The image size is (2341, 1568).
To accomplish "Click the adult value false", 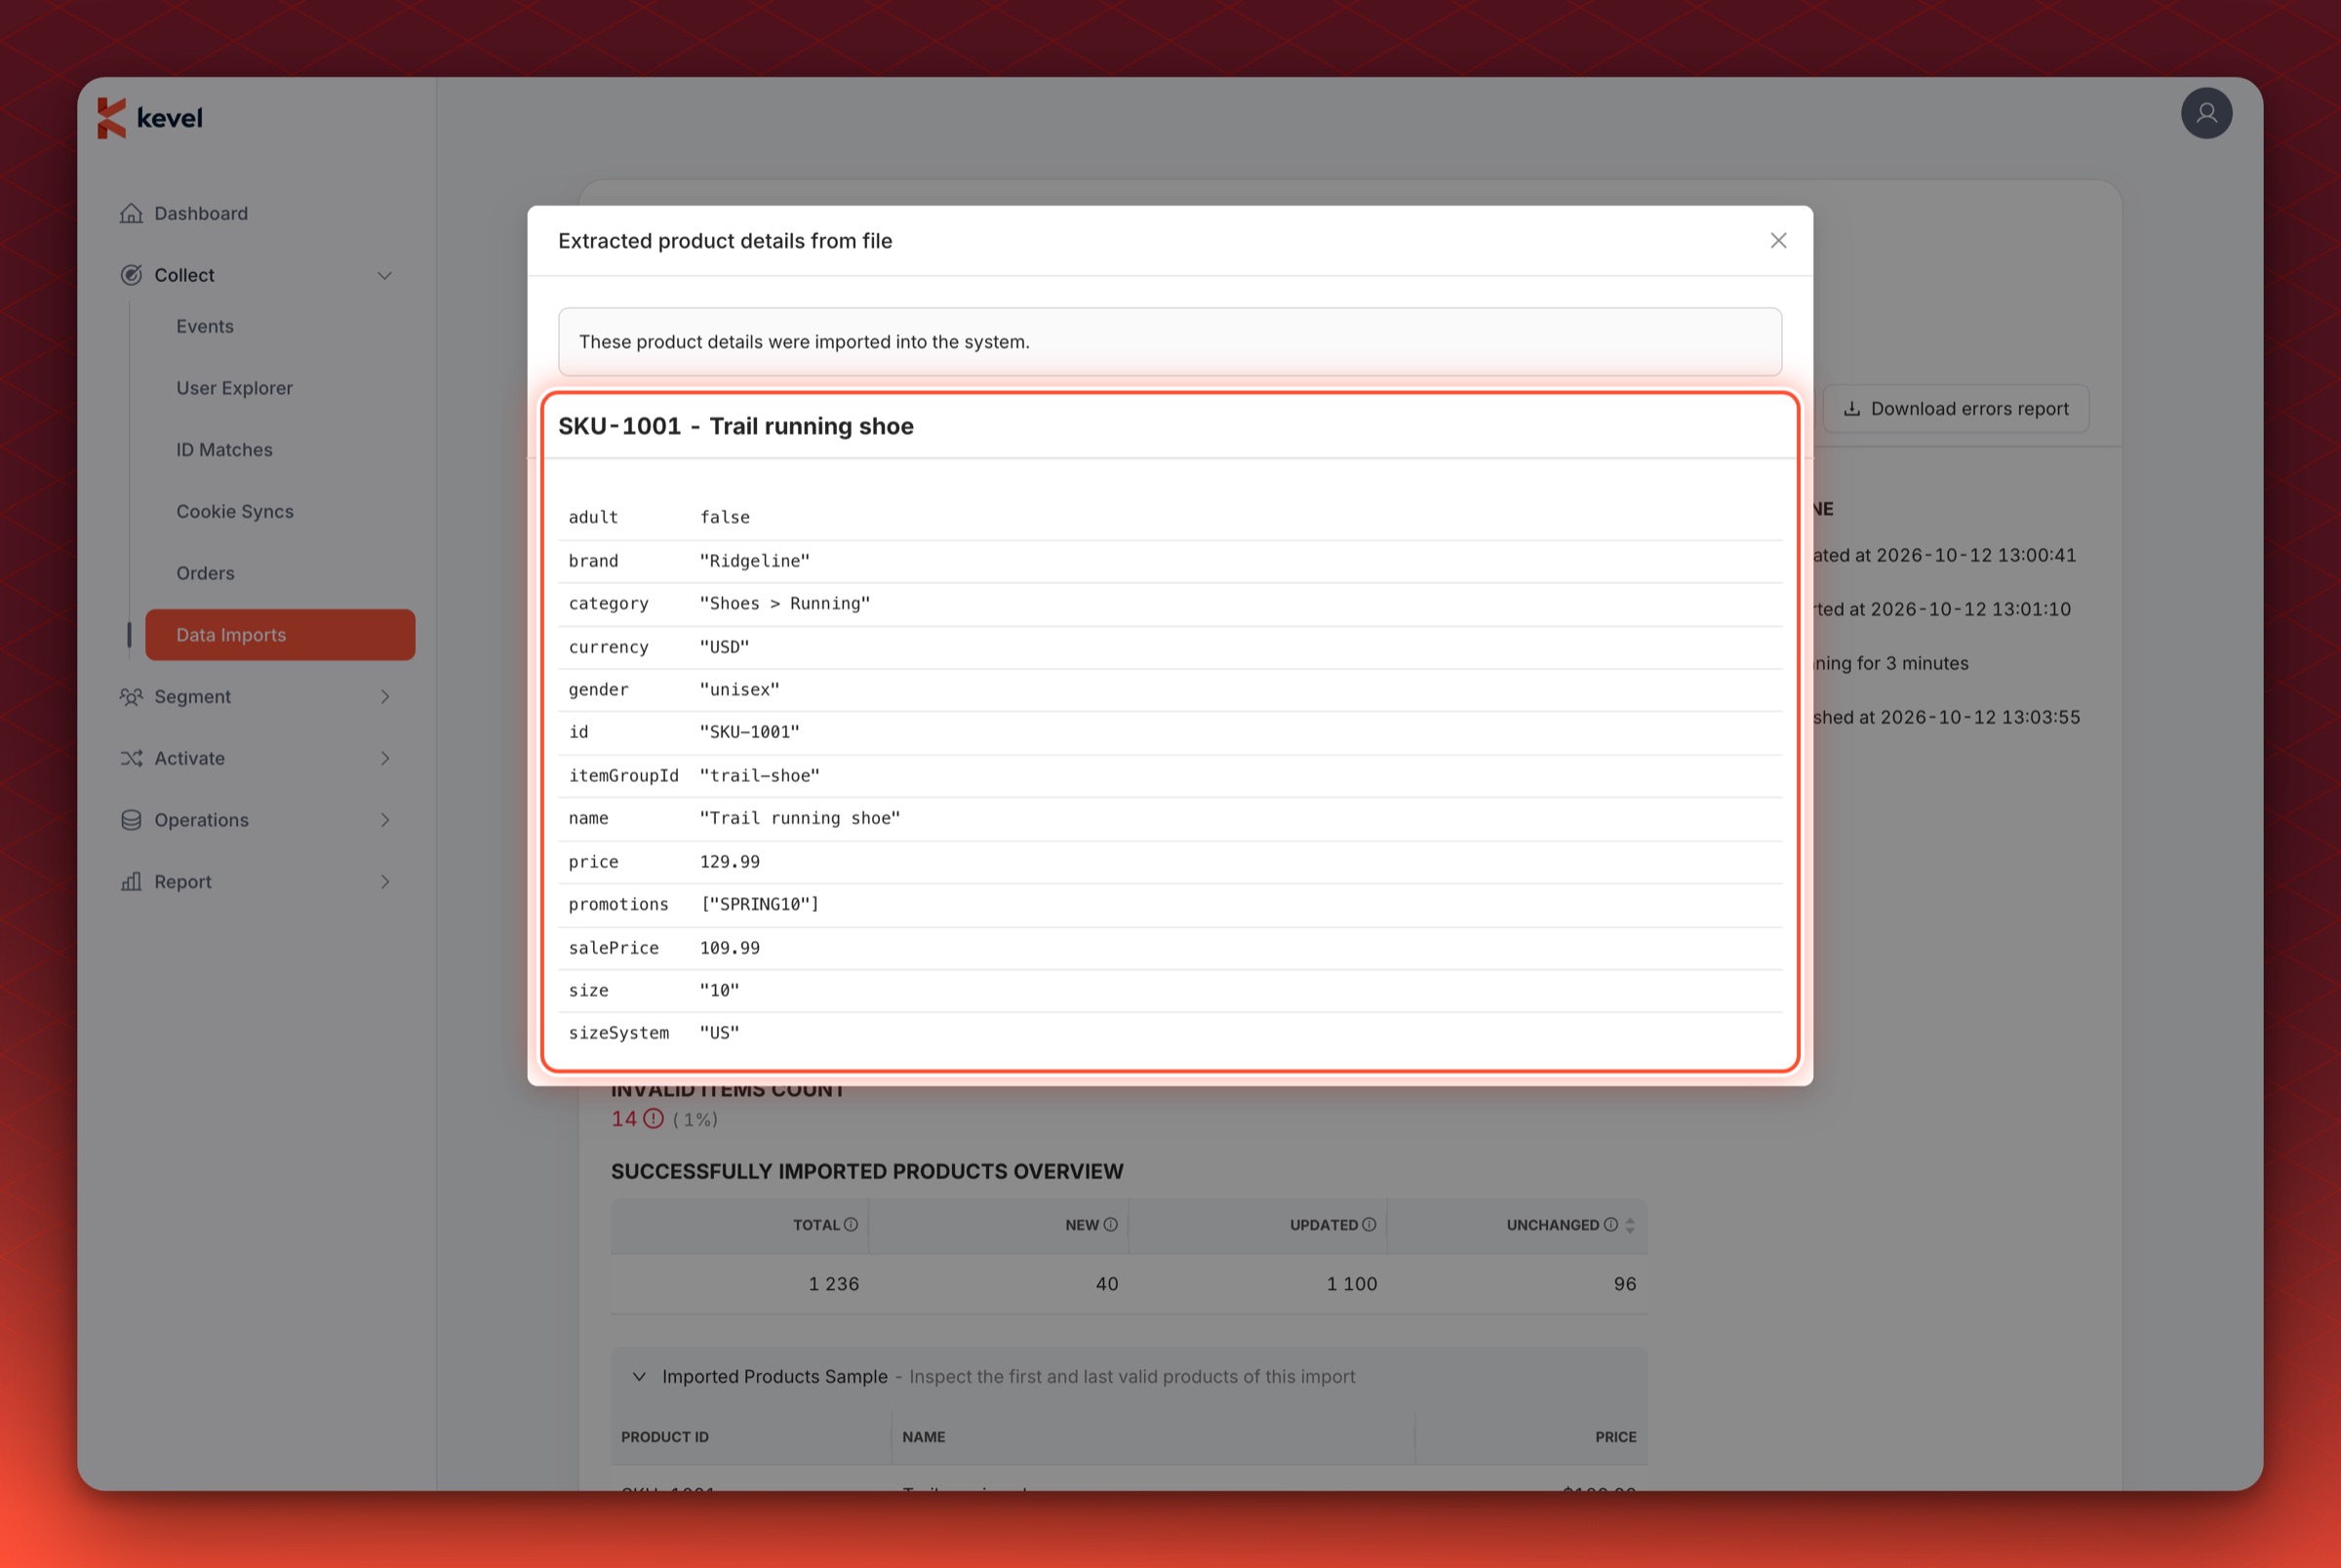I will 725,517.
